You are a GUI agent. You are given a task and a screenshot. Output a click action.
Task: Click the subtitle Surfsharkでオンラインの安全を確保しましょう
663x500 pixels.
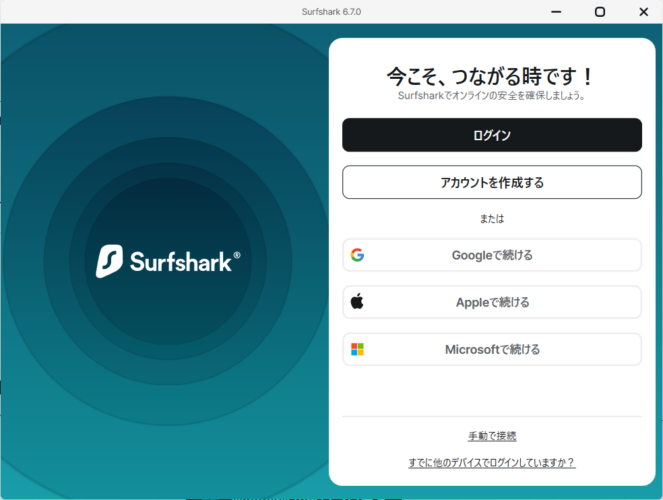pyautogui.click(x=491, y=96)
